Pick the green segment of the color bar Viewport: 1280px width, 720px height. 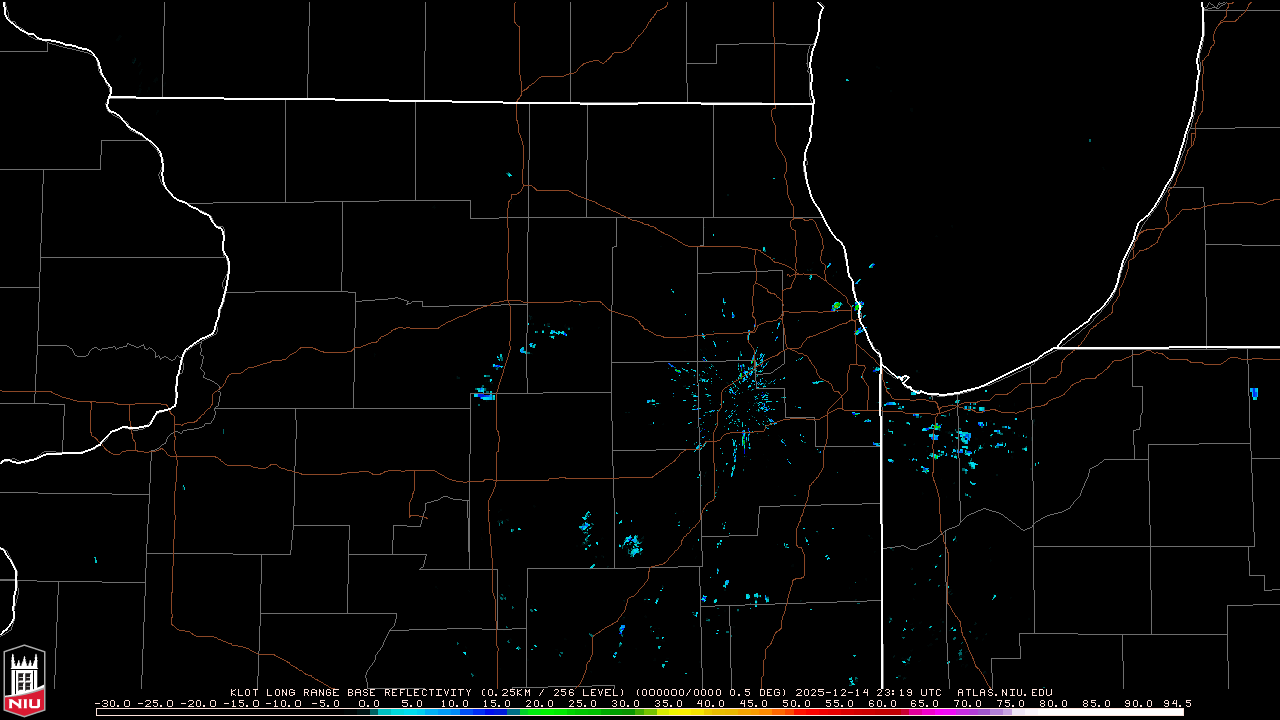coord(560,712)
